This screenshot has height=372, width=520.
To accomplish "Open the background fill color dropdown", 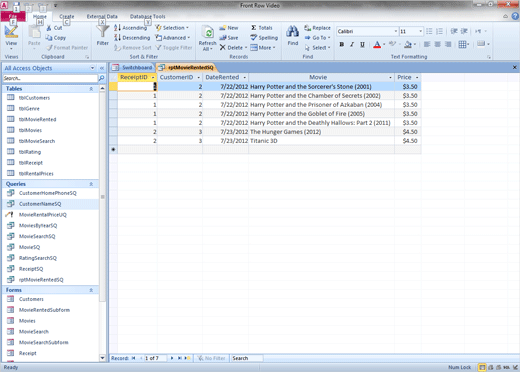I will 415,44.
